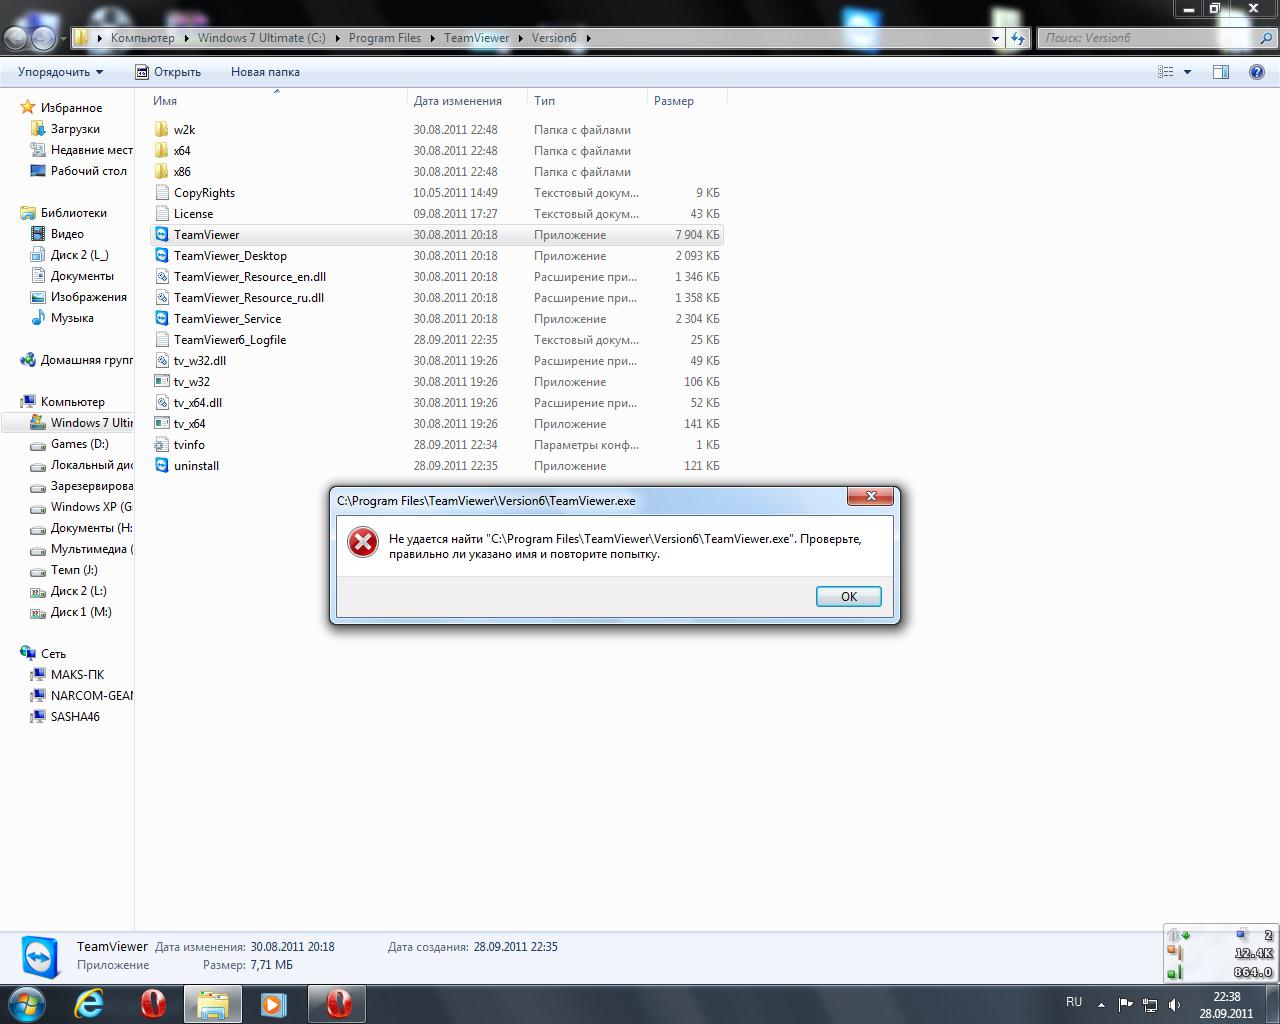Open the help question mark icon

1257,72
